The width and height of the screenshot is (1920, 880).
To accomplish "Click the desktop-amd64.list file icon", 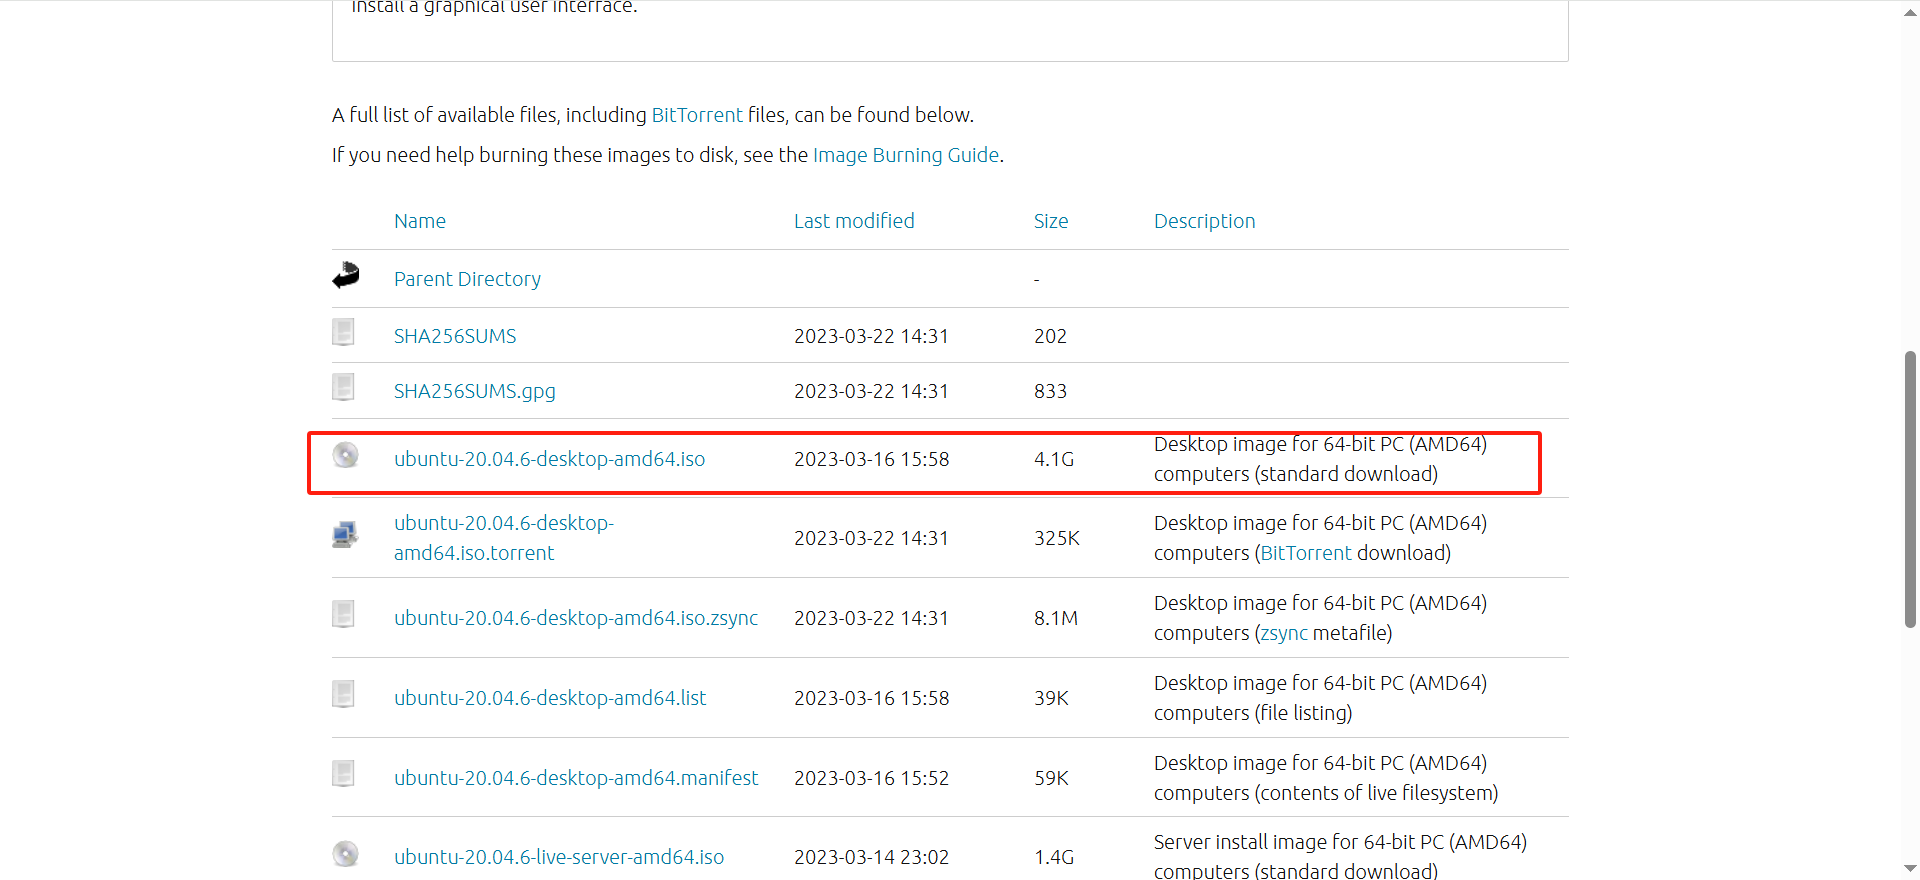I will click(x=343, y=694).
